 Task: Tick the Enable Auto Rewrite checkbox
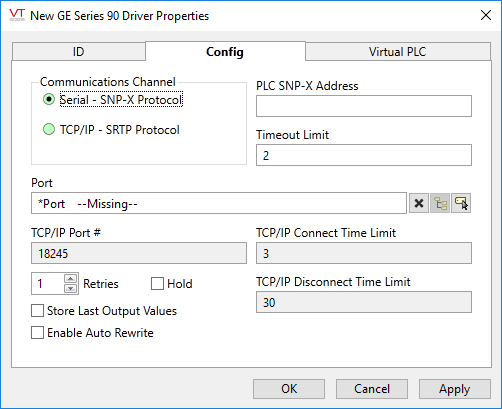37,333
